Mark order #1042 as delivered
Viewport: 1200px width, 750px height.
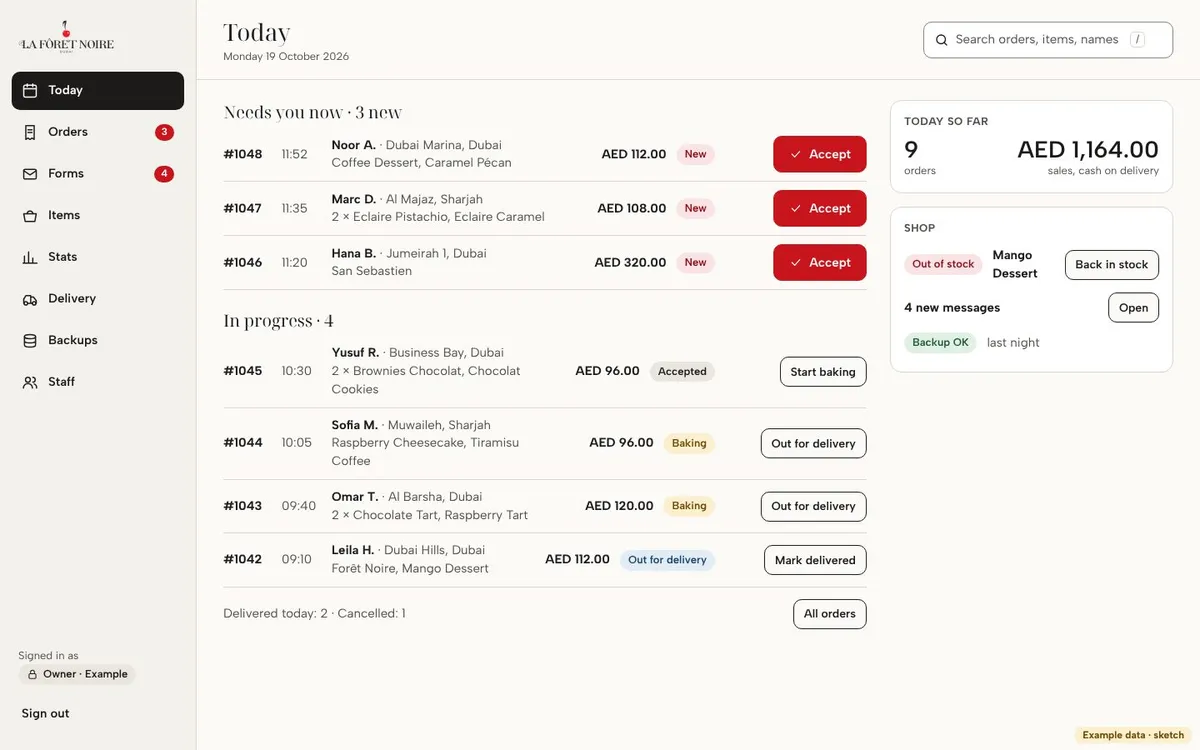815,560
